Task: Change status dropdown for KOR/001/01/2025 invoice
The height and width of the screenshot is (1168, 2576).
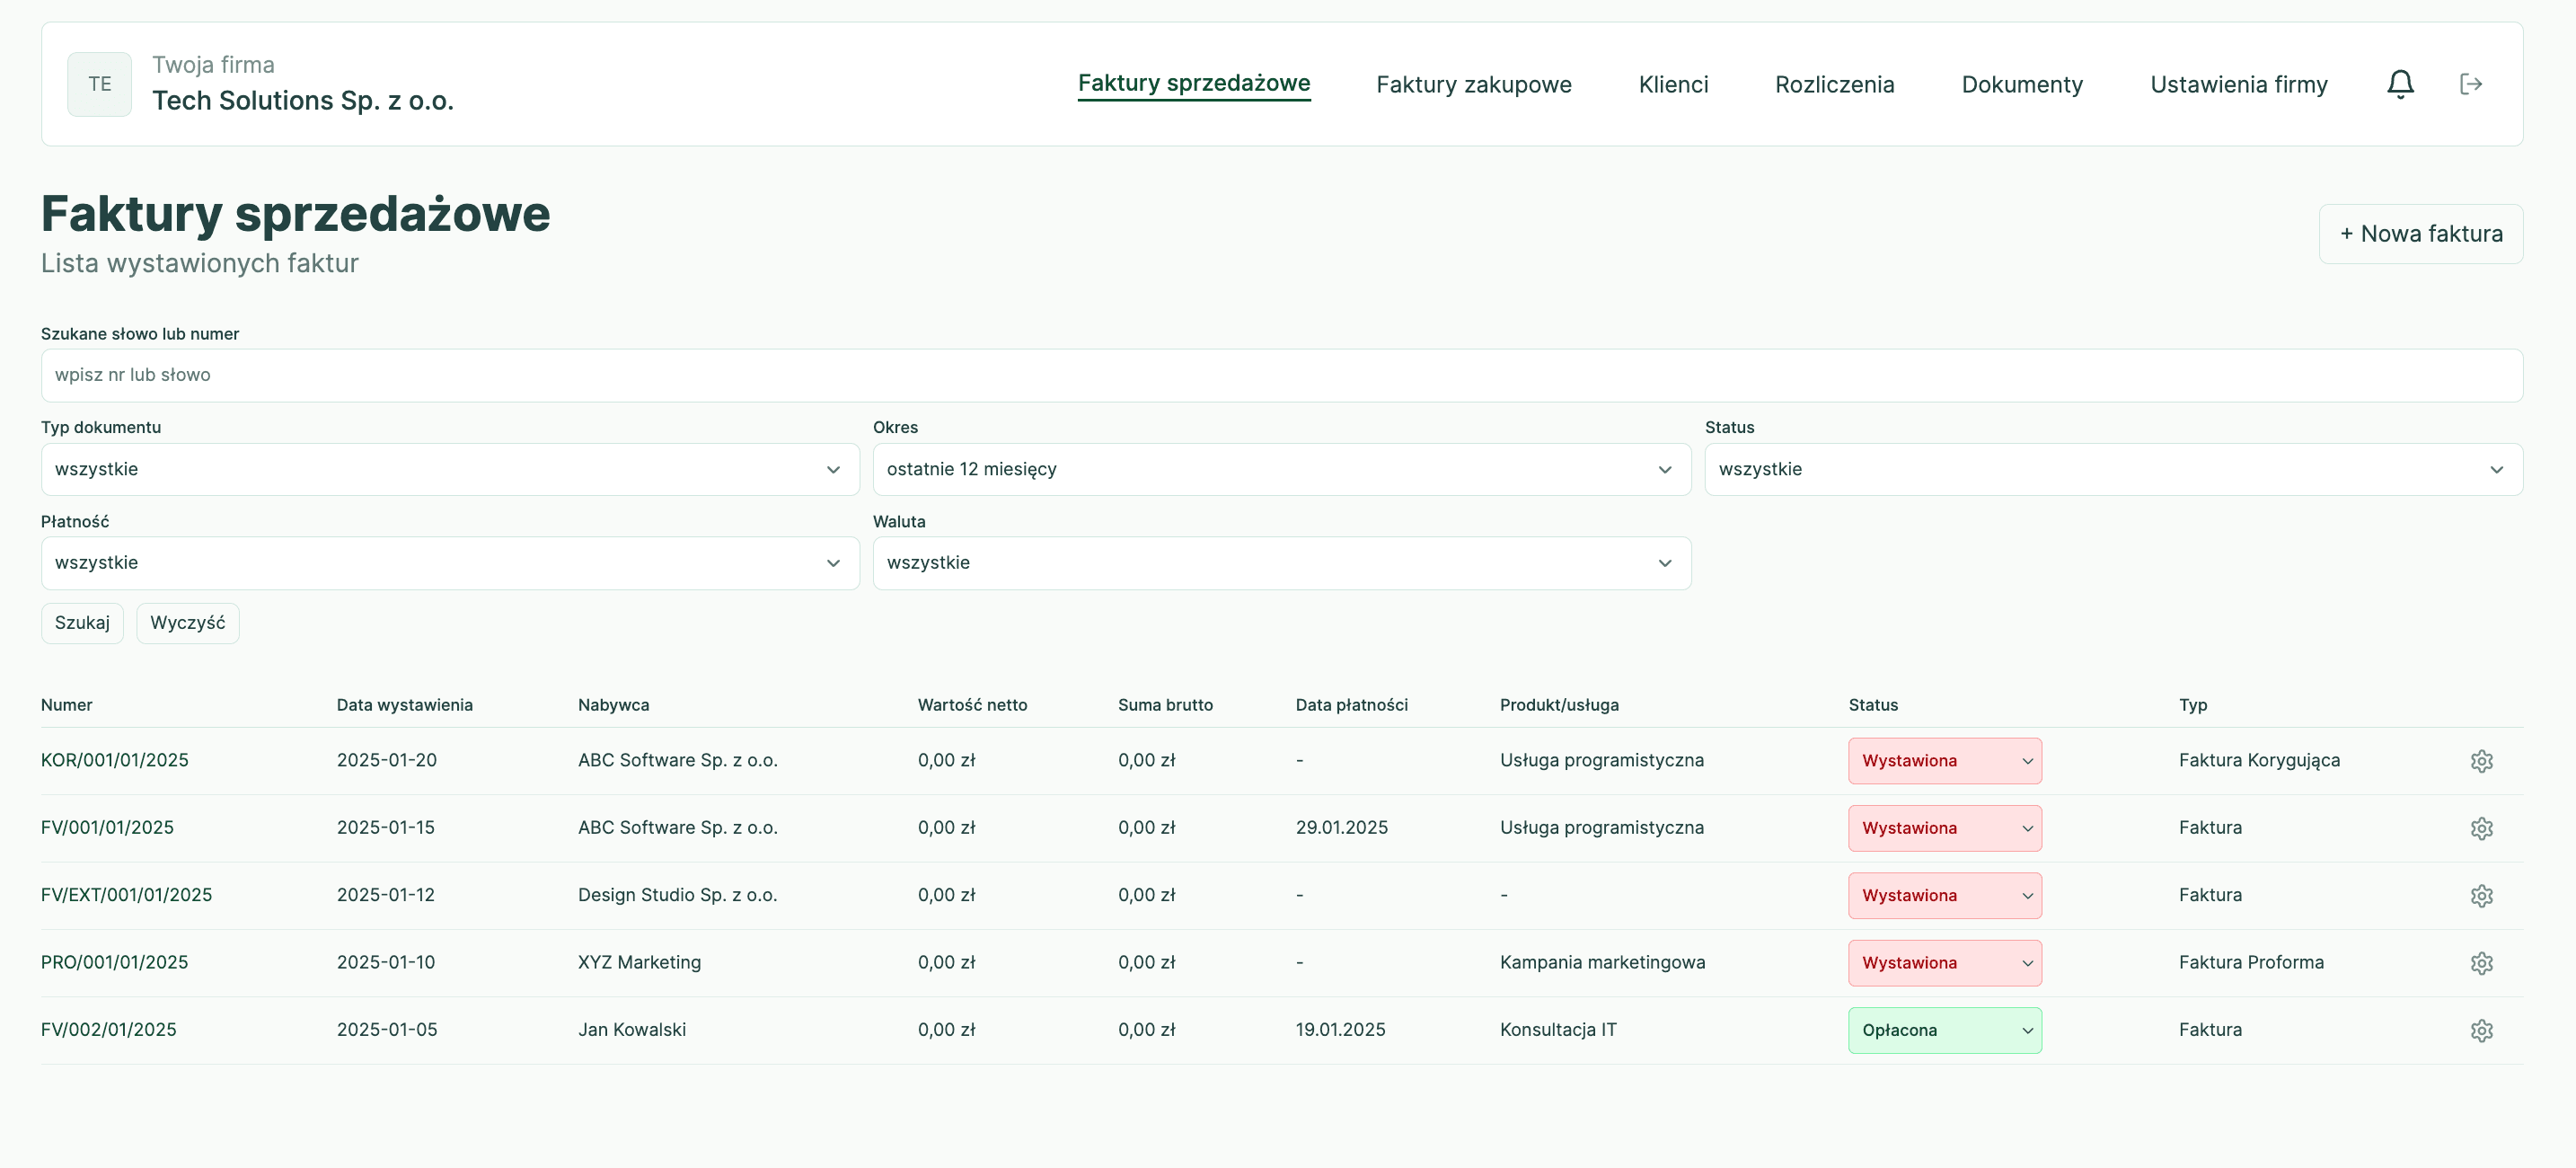Action: pyautogui.click(x=1944, y=760)
